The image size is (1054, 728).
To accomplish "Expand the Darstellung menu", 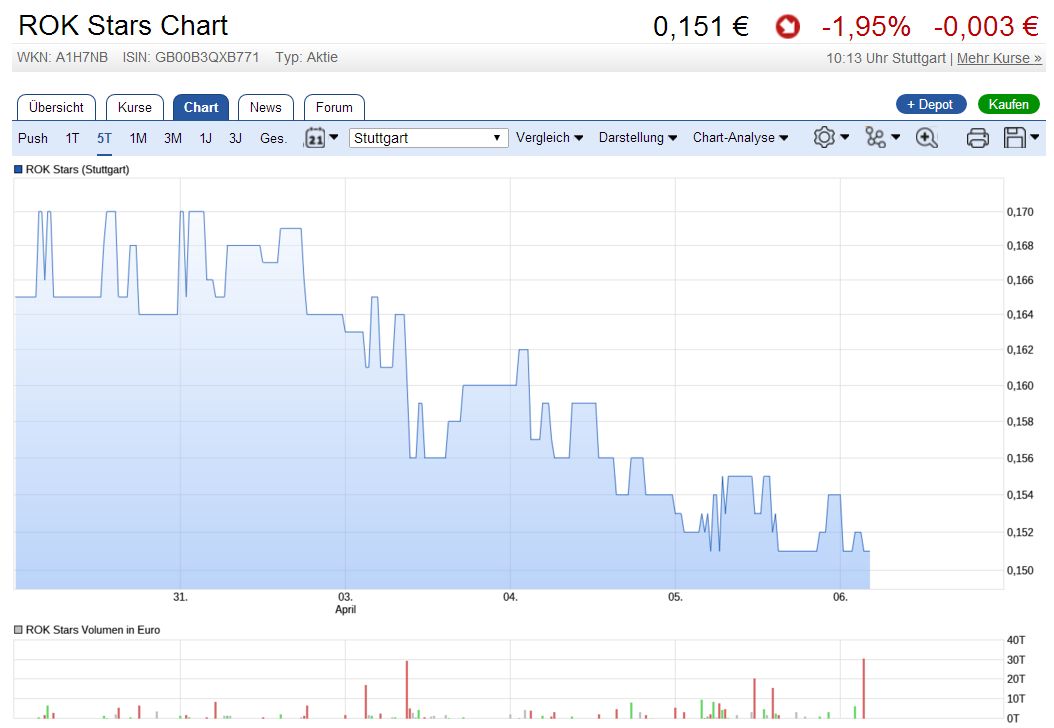I will (637, 138).
